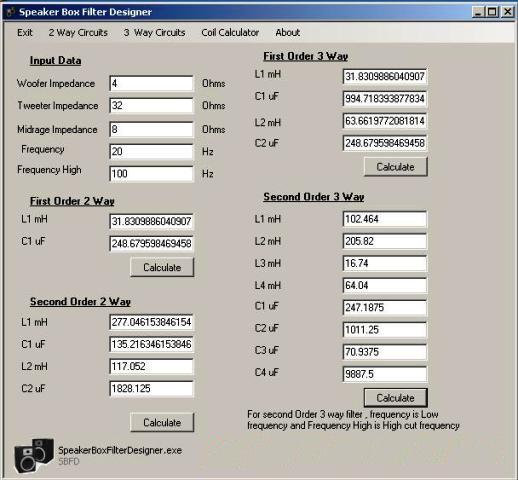518x480 pixels.
Task: Calculate the First Order 3 Way filter
Action: 395,167
